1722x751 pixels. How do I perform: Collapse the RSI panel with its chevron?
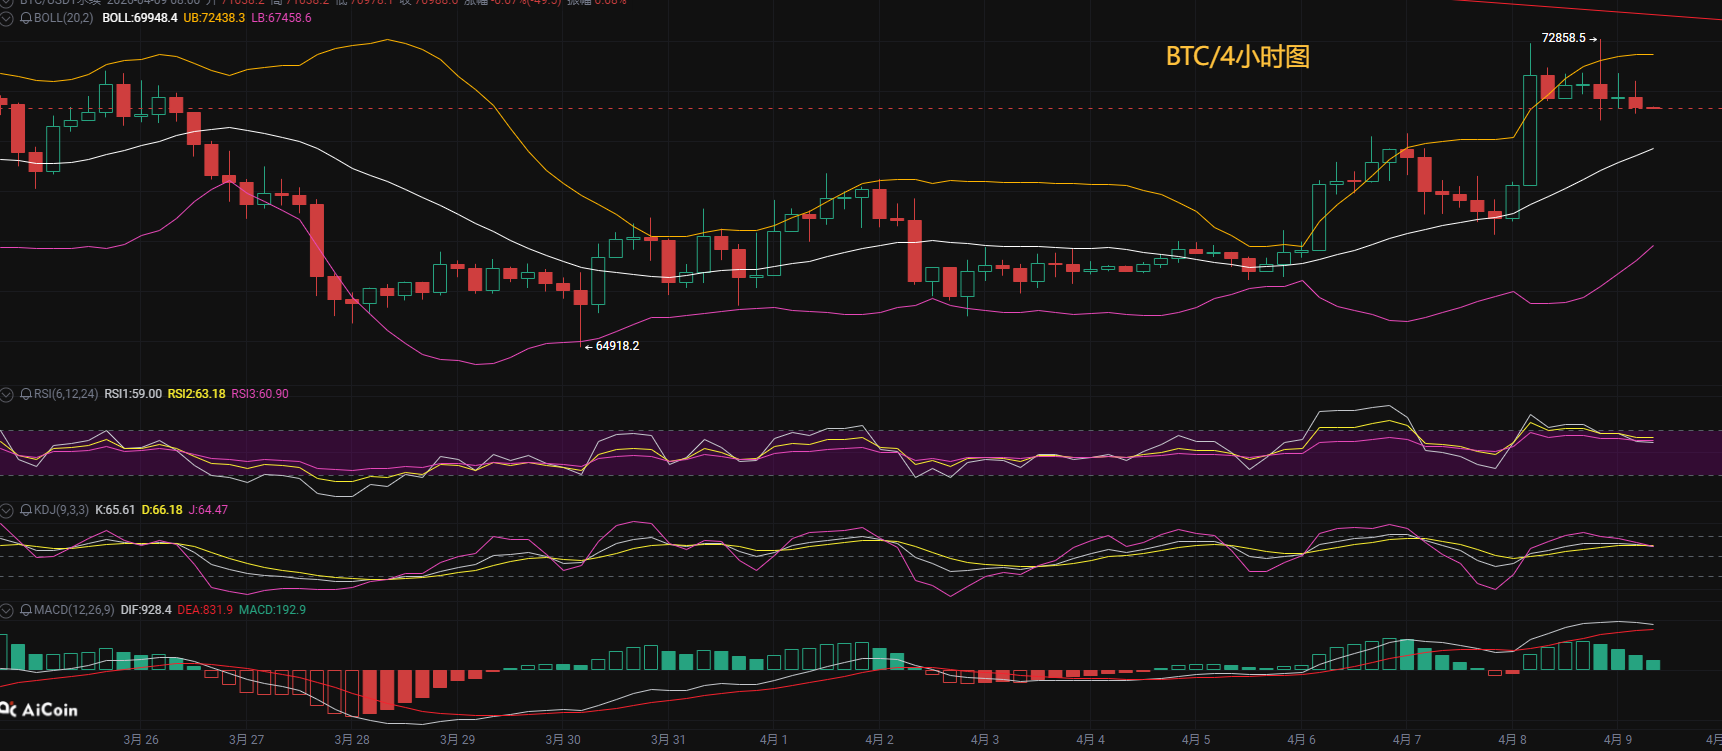point(7,394)
